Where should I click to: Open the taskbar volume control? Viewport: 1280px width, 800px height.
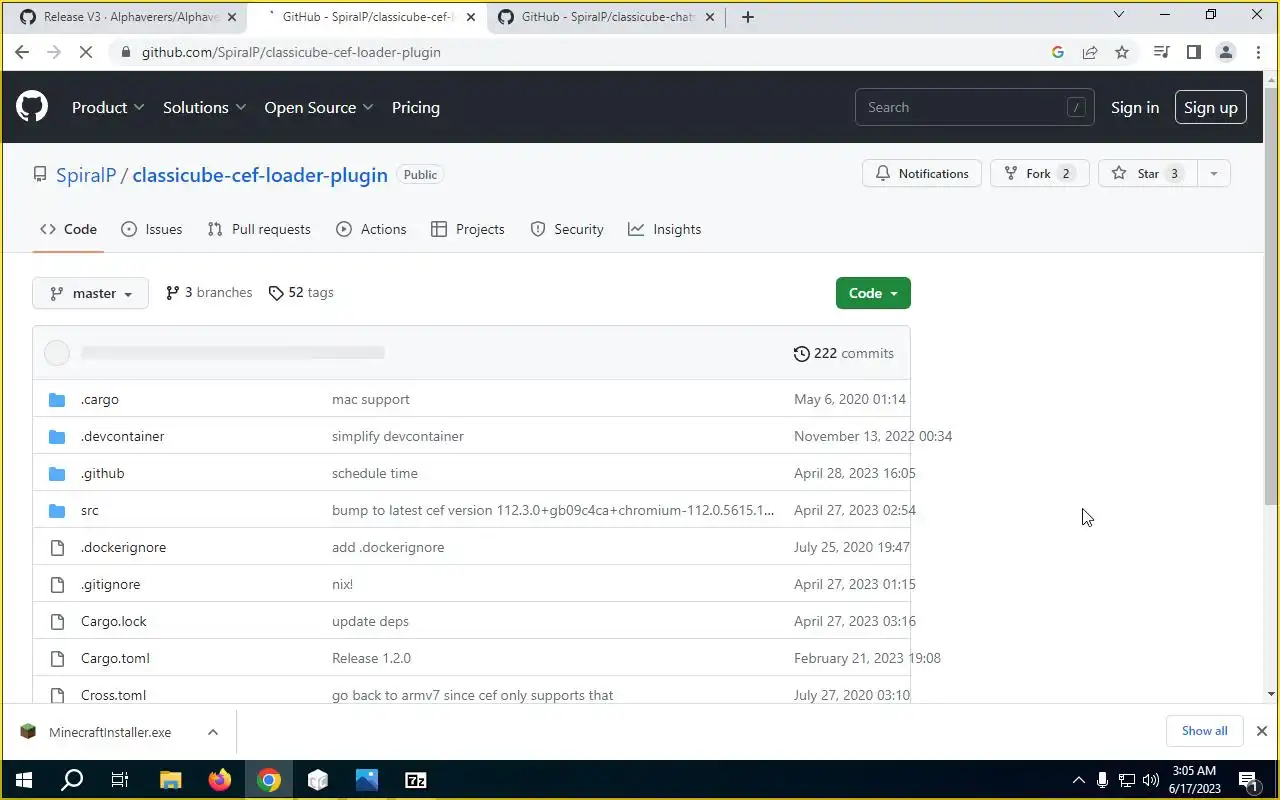click(1150, 780)
